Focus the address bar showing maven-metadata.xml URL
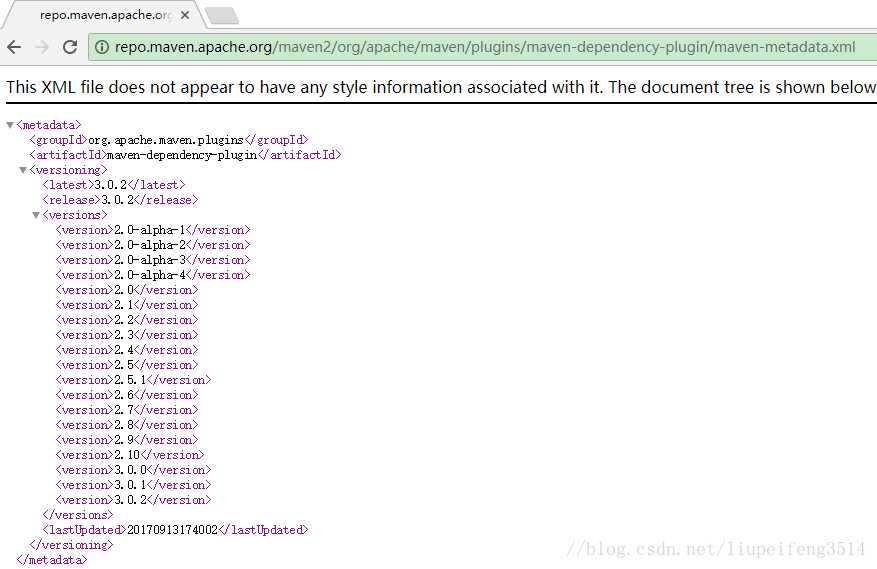This screenshot has height=569, width=877. click(x=484, y=47)
